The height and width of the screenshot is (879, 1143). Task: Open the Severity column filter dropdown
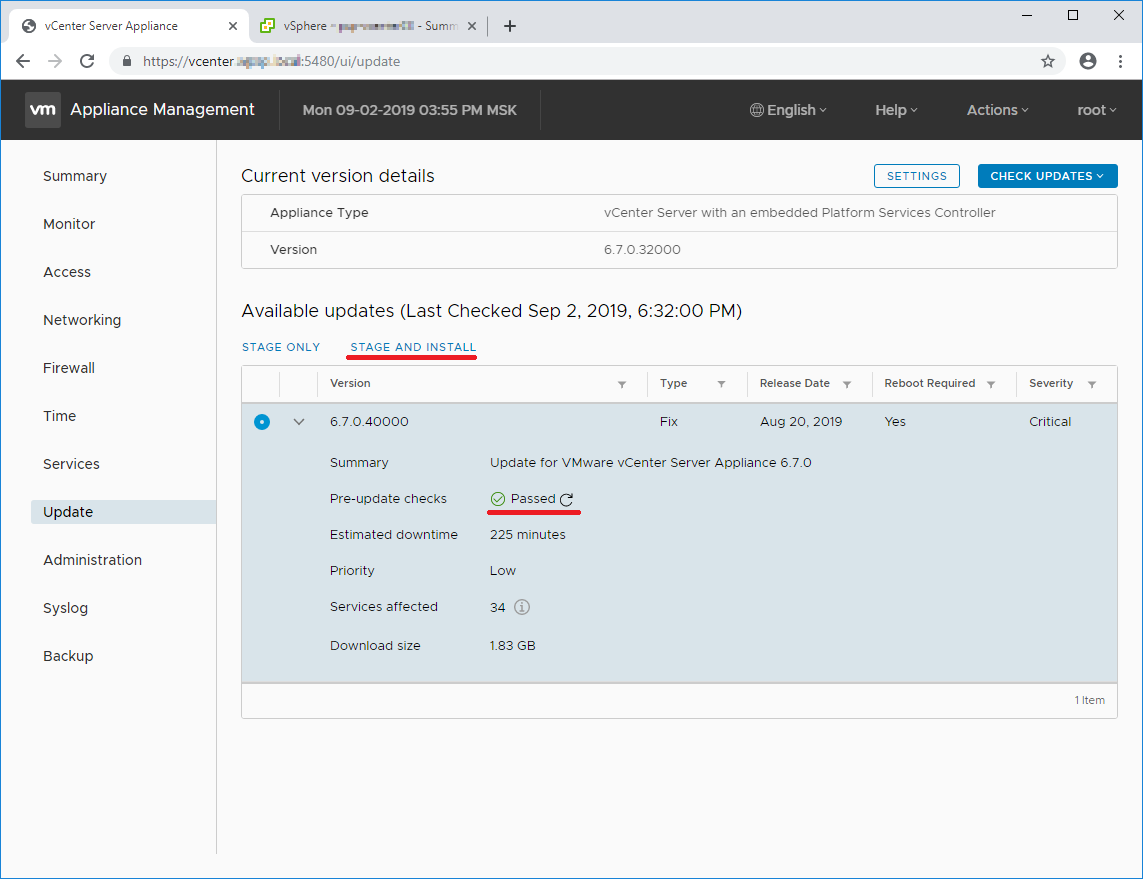pyautogui.click(x=1092, y=384)
